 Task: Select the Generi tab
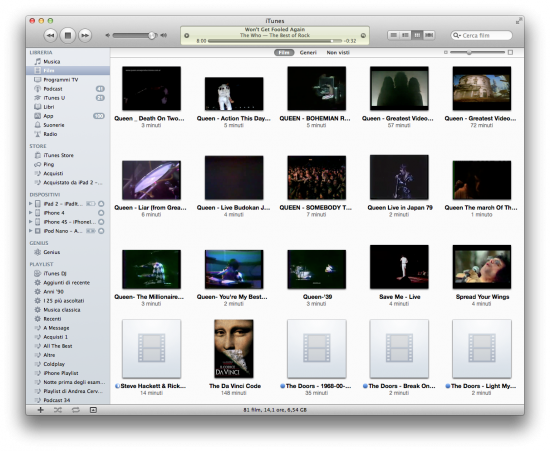tap(308, 53)
